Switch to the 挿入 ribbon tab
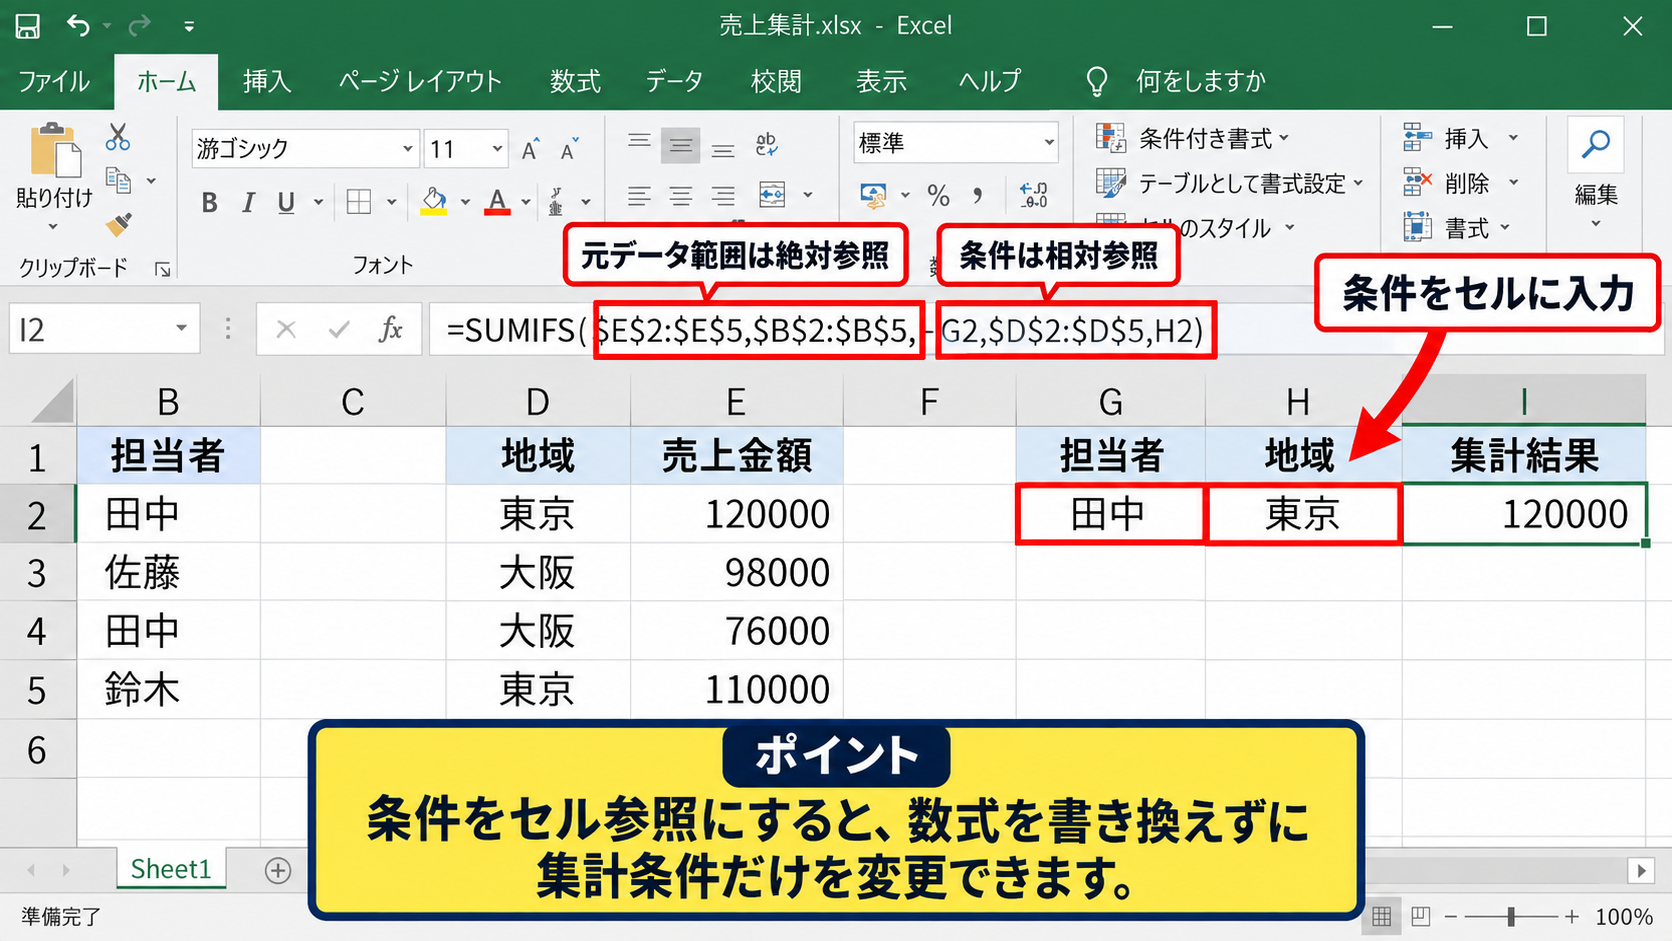1672x941 pixels. click(x=267, y=81)
